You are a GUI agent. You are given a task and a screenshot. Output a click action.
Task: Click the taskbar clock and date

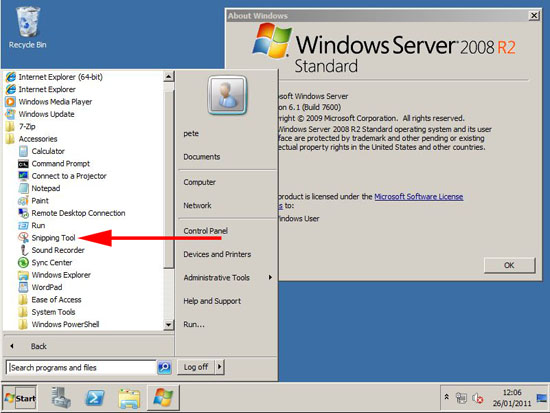point(512,398)
